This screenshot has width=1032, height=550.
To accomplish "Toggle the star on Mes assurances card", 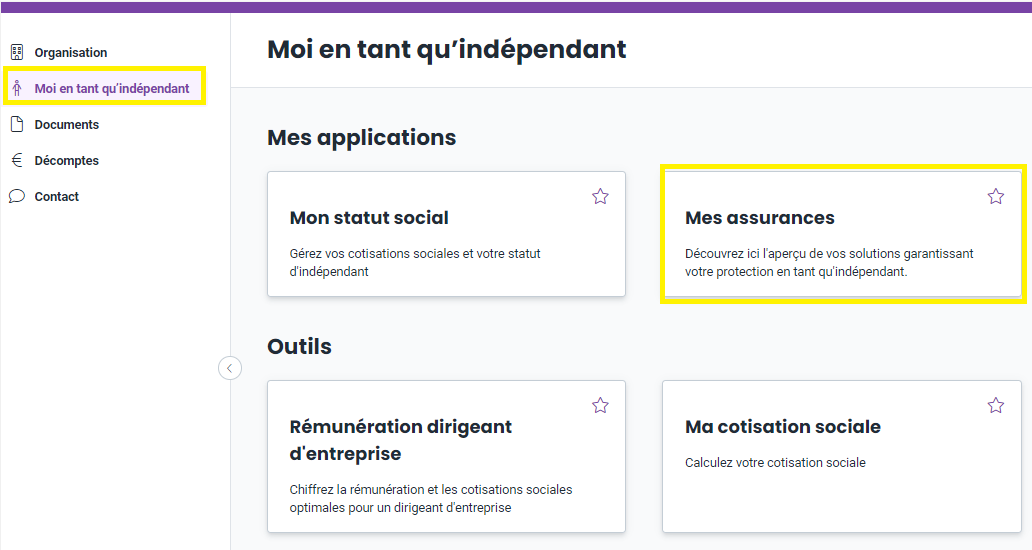I will [996, 196].
